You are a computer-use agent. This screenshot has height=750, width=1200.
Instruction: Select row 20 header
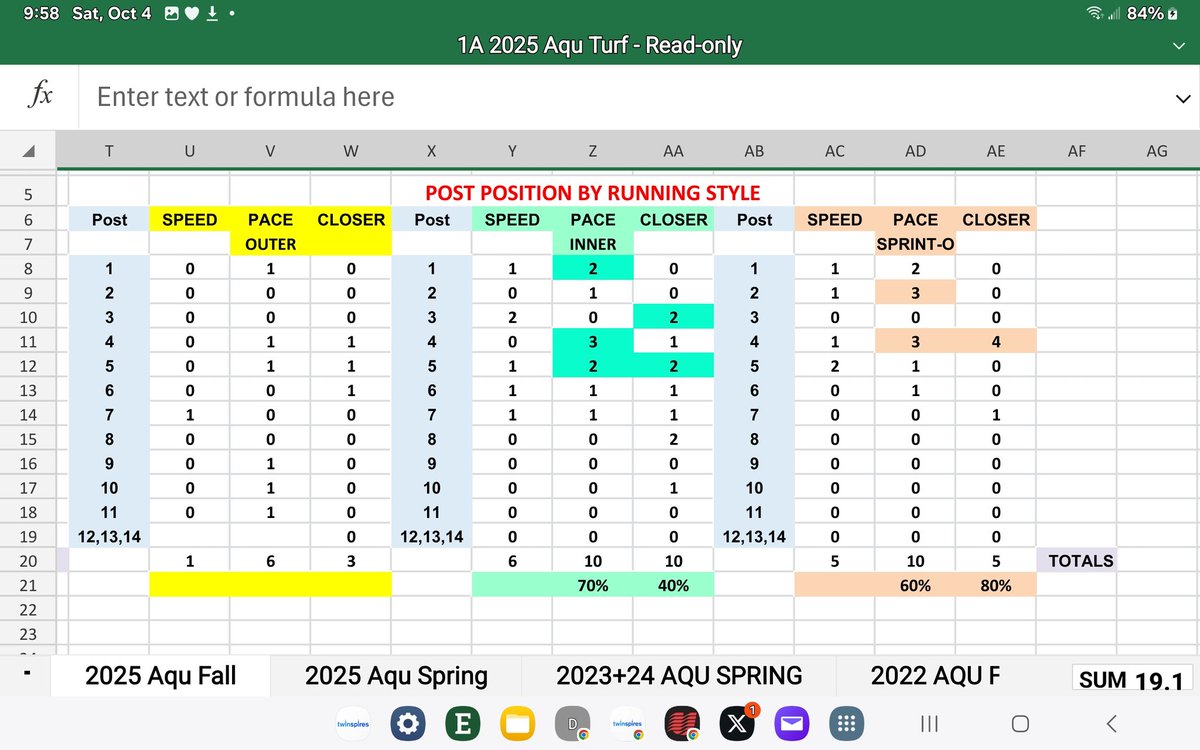28,561
